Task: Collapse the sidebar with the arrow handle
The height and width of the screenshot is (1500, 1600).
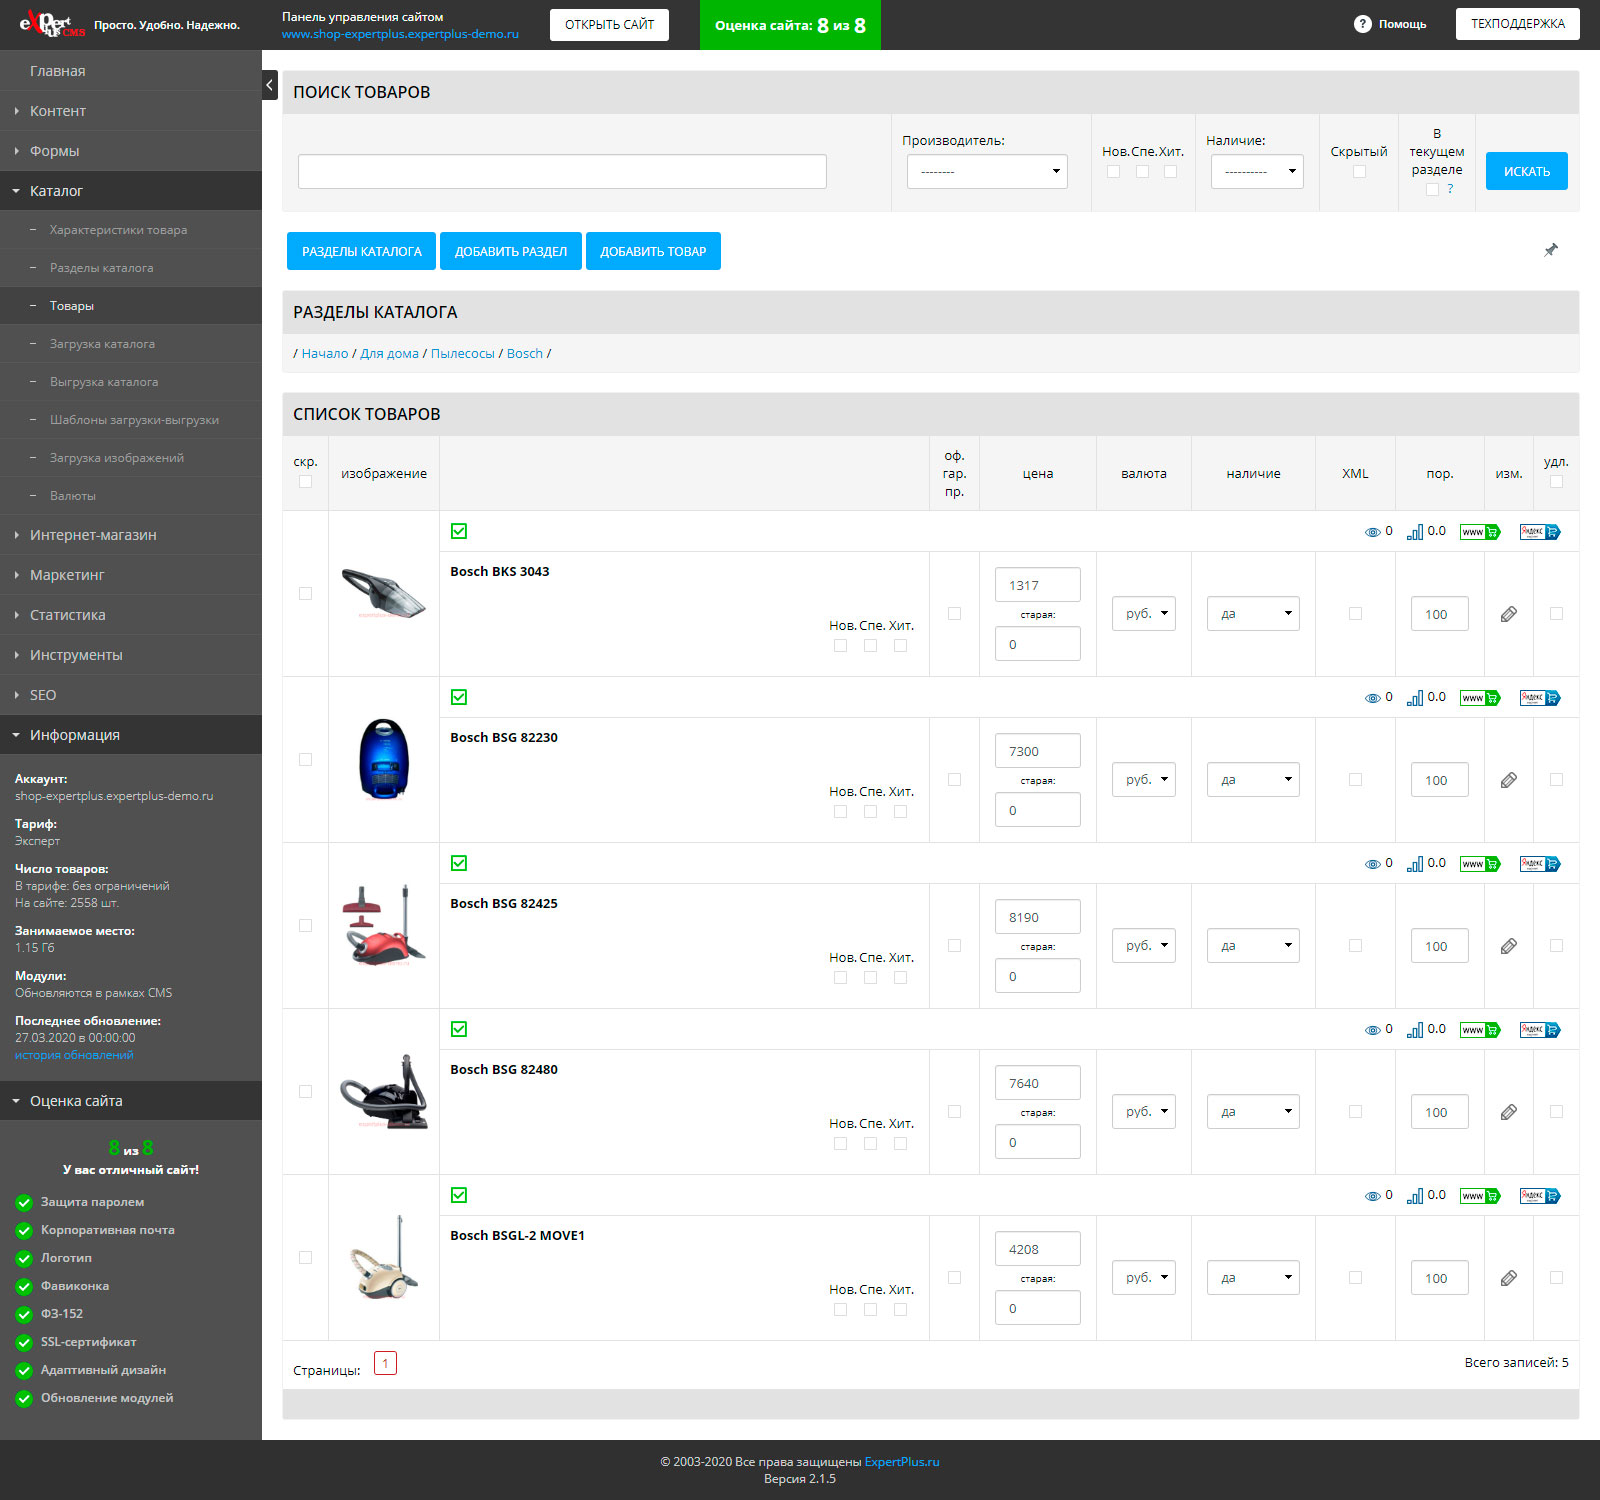Action: pos(269,85)
